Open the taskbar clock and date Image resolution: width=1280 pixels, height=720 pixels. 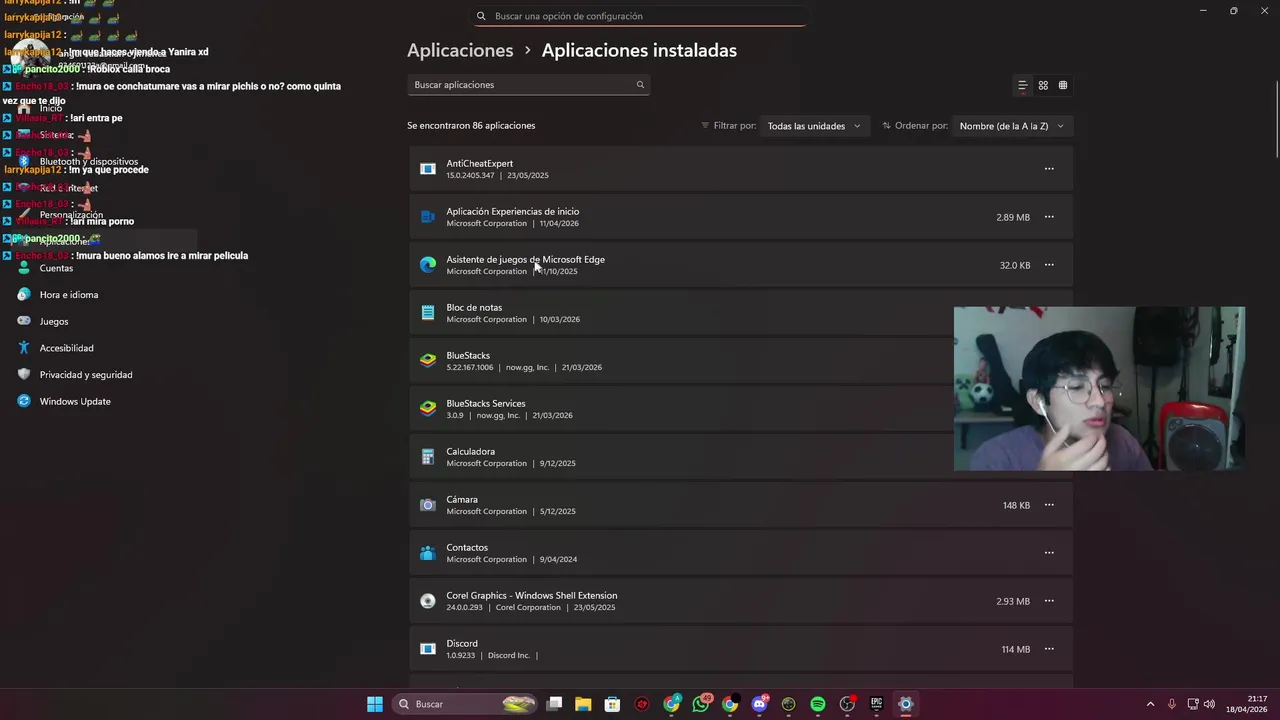pyautogui.click(x=1246, y=704)
